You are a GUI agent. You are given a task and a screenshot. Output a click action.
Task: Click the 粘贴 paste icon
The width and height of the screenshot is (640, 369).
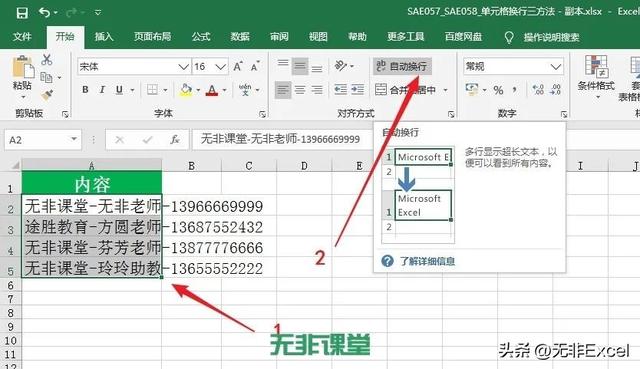(23, 67)
